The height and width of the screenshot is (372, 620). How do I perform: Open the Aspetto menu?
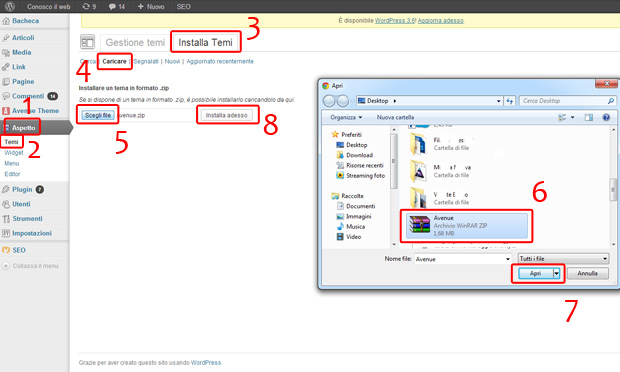[23, 128]
